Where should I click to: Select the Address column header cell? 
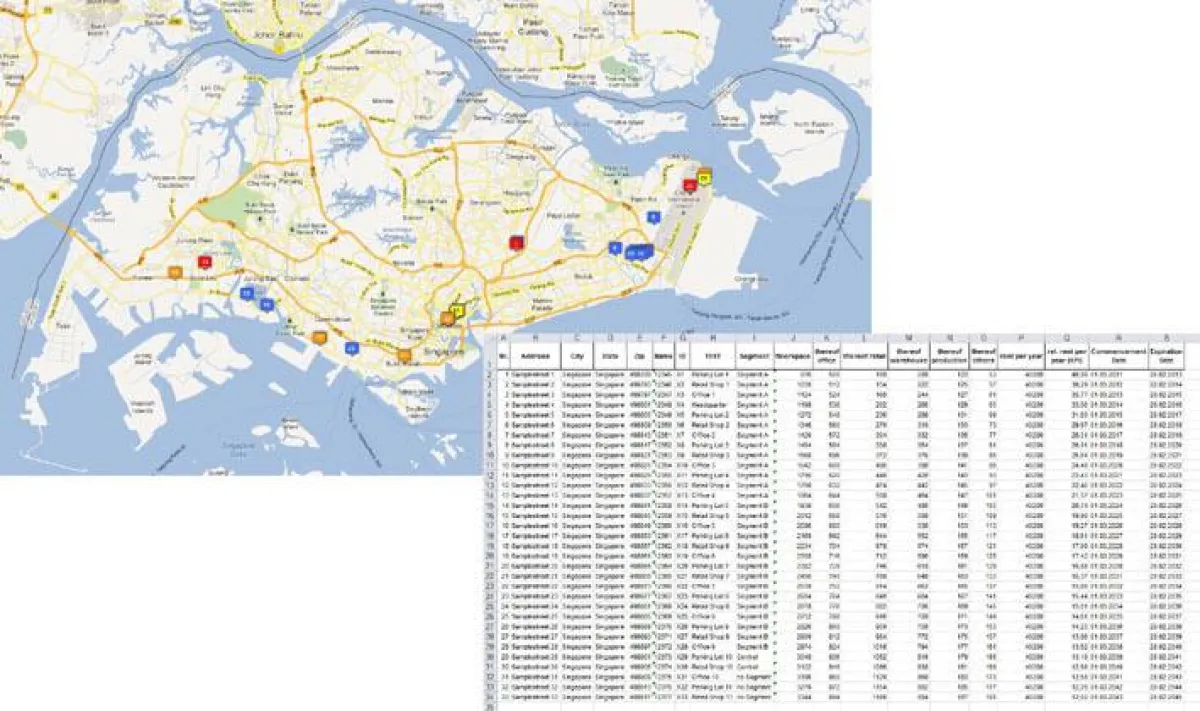536,355
